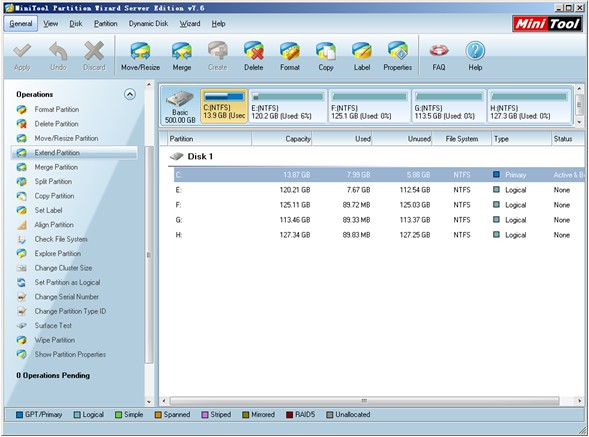Click the Copy toolbar icon
589x437 pixels.
(326, 51)
